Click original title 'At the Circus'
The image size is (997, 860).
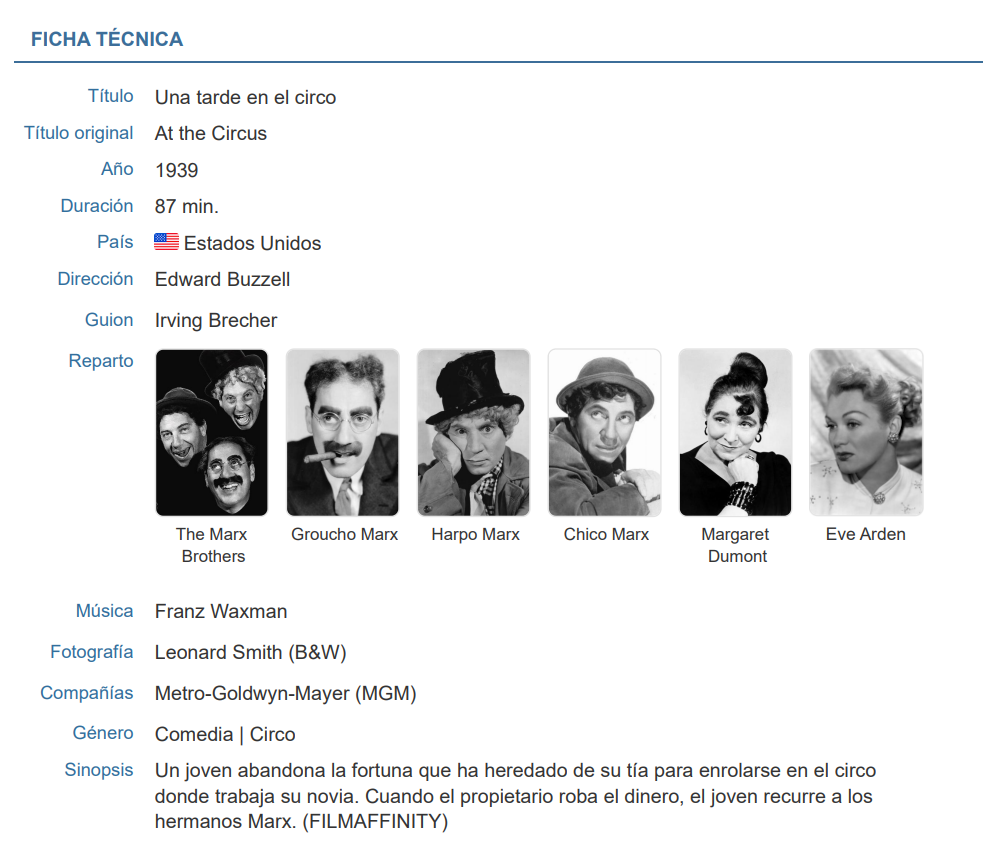(x=211, y=133)
